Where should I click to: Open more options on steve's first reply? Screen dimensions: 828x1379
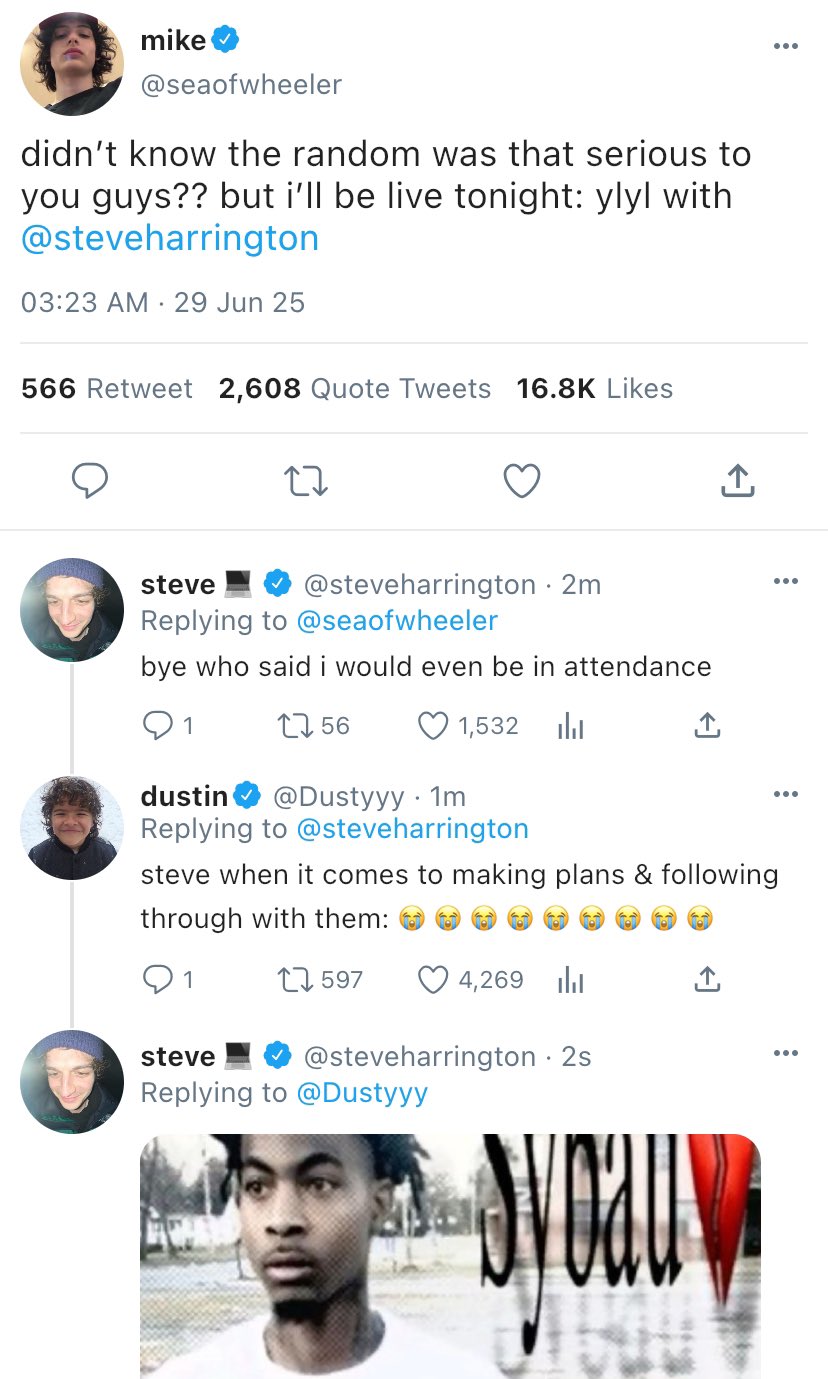pos(786,581)
